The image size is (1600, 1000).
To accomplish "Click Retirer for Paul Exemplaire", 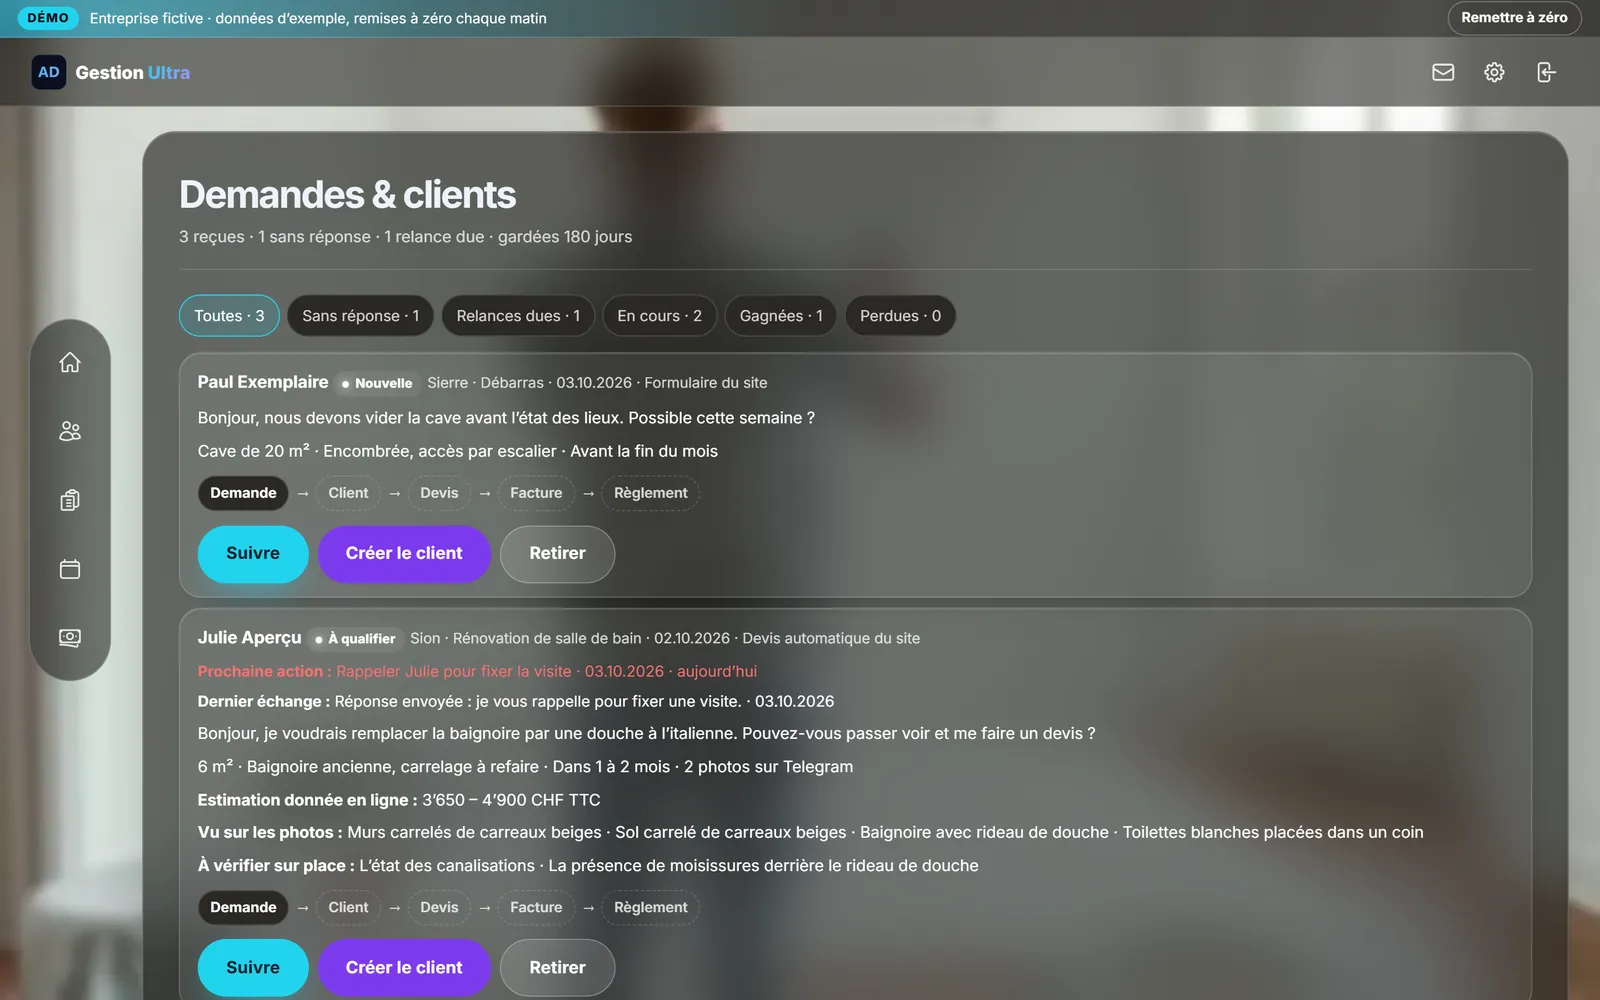I will (557, 554).
